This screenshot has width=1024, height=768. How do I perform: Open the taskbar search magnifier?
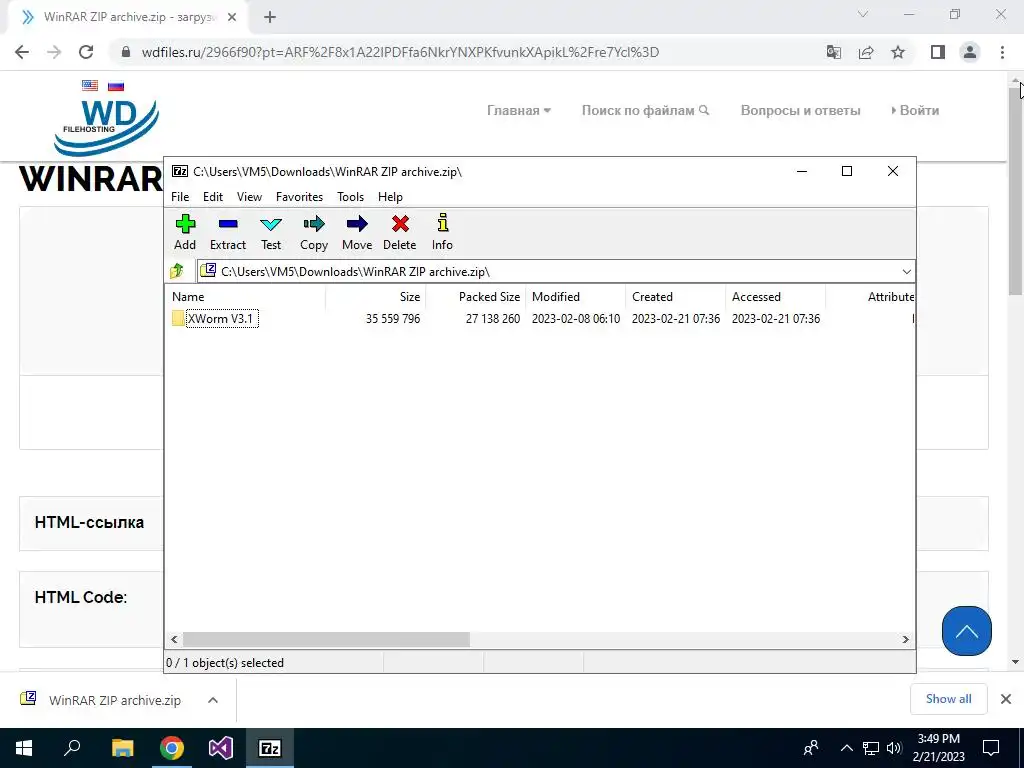pos(72,747)
